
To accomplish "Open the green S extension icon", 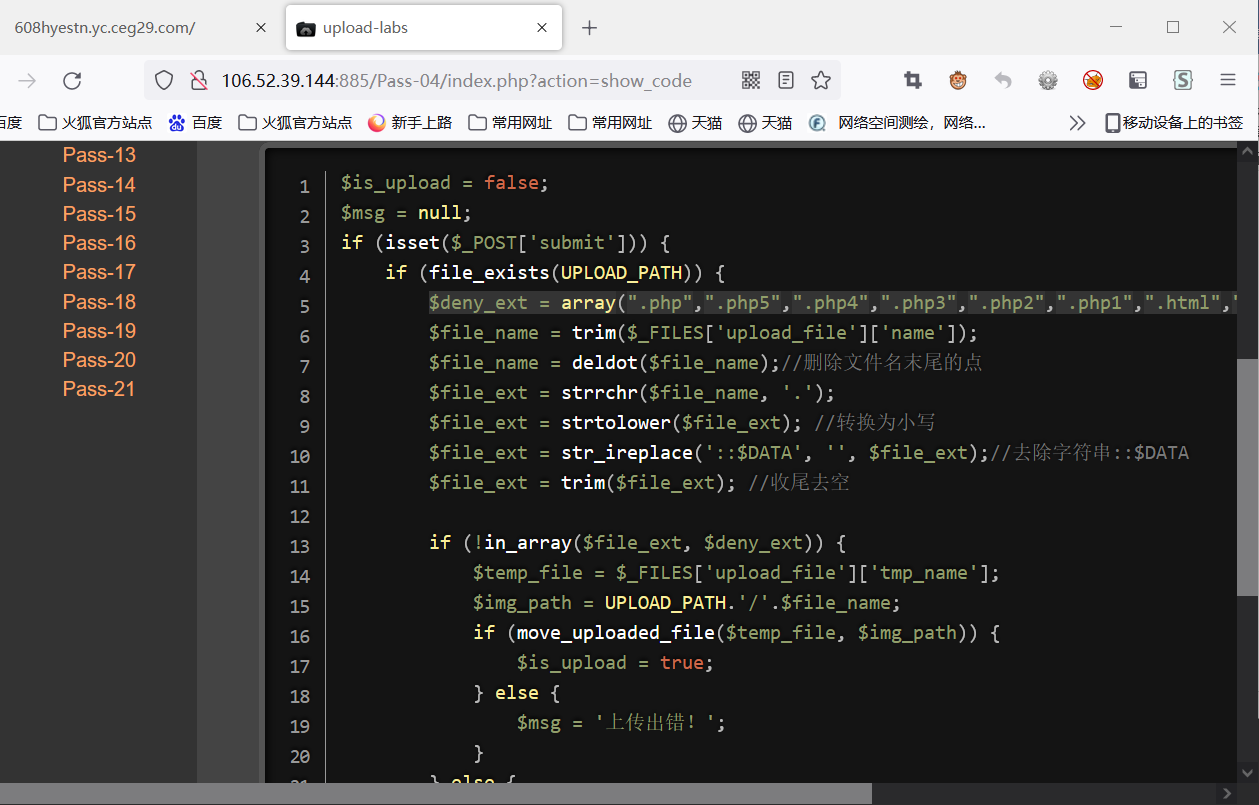I will [1183, 81].
